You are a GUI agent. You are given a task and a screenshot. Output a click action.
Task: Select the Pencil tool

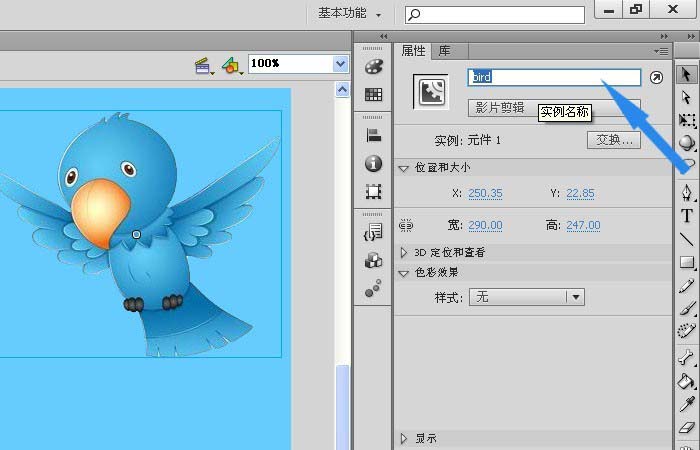[687, 286]
